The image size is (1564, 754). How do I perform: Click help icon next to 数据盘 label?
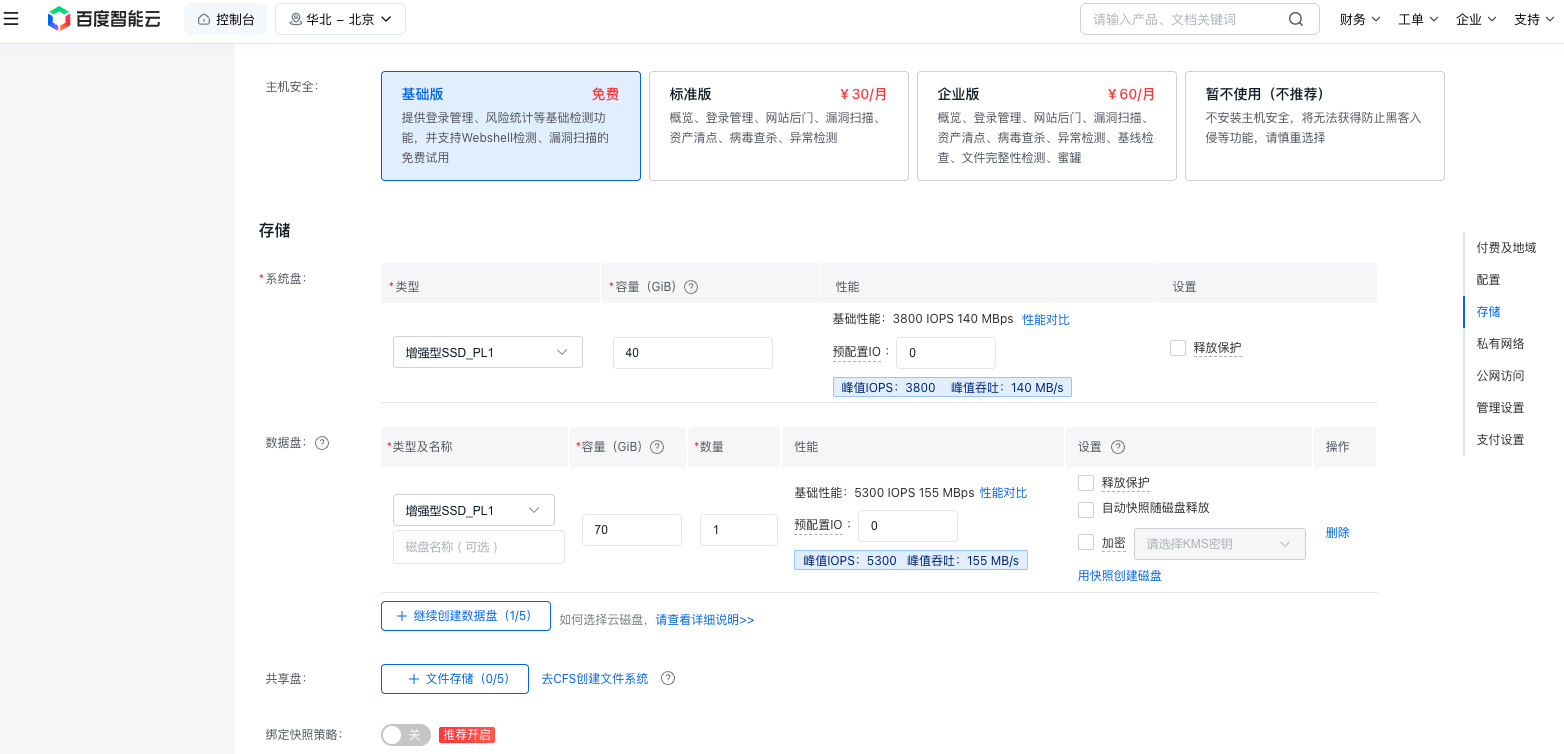[322, 443]
